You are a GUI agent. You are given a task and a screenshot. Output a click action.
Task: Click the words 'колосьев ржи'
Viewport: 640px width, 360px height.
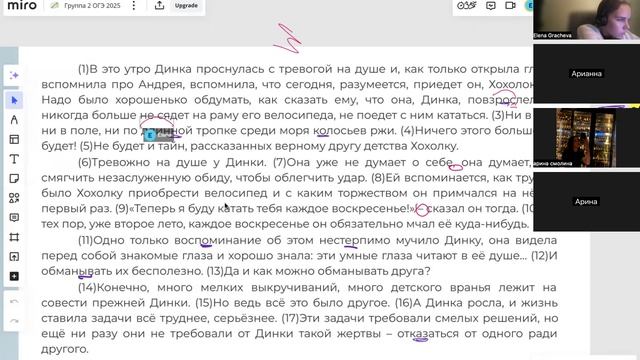click(x=354, y=131)
